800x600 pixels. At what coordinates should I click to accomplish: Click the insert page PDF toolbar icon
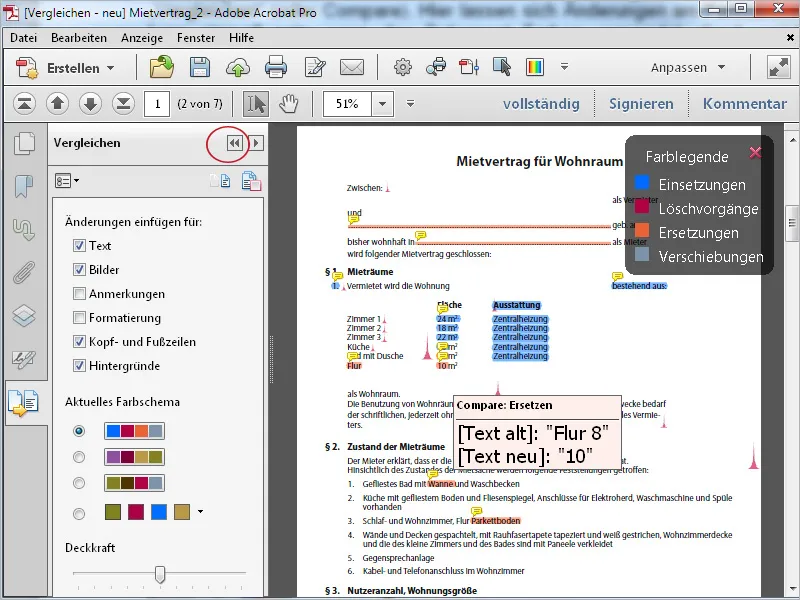(x=469, y=67)
